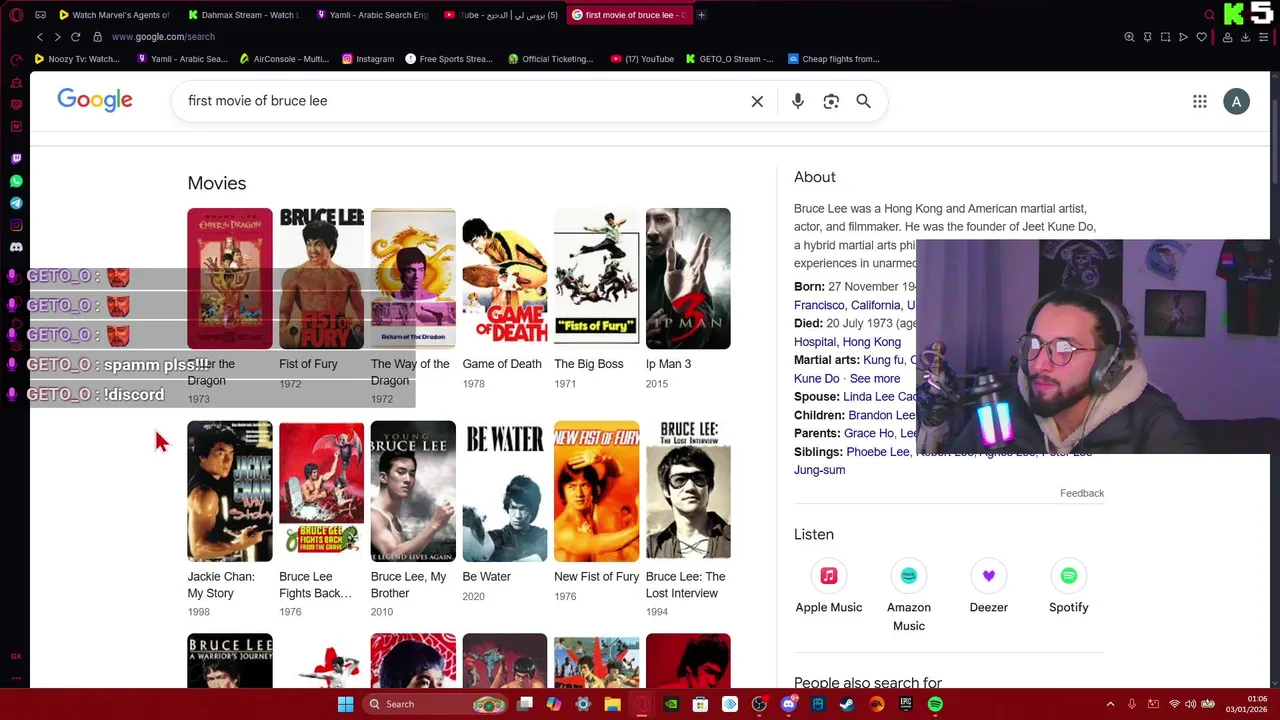Go back to previous page
This screenshot has height=720, width=1280.
[x=40, y=37]
